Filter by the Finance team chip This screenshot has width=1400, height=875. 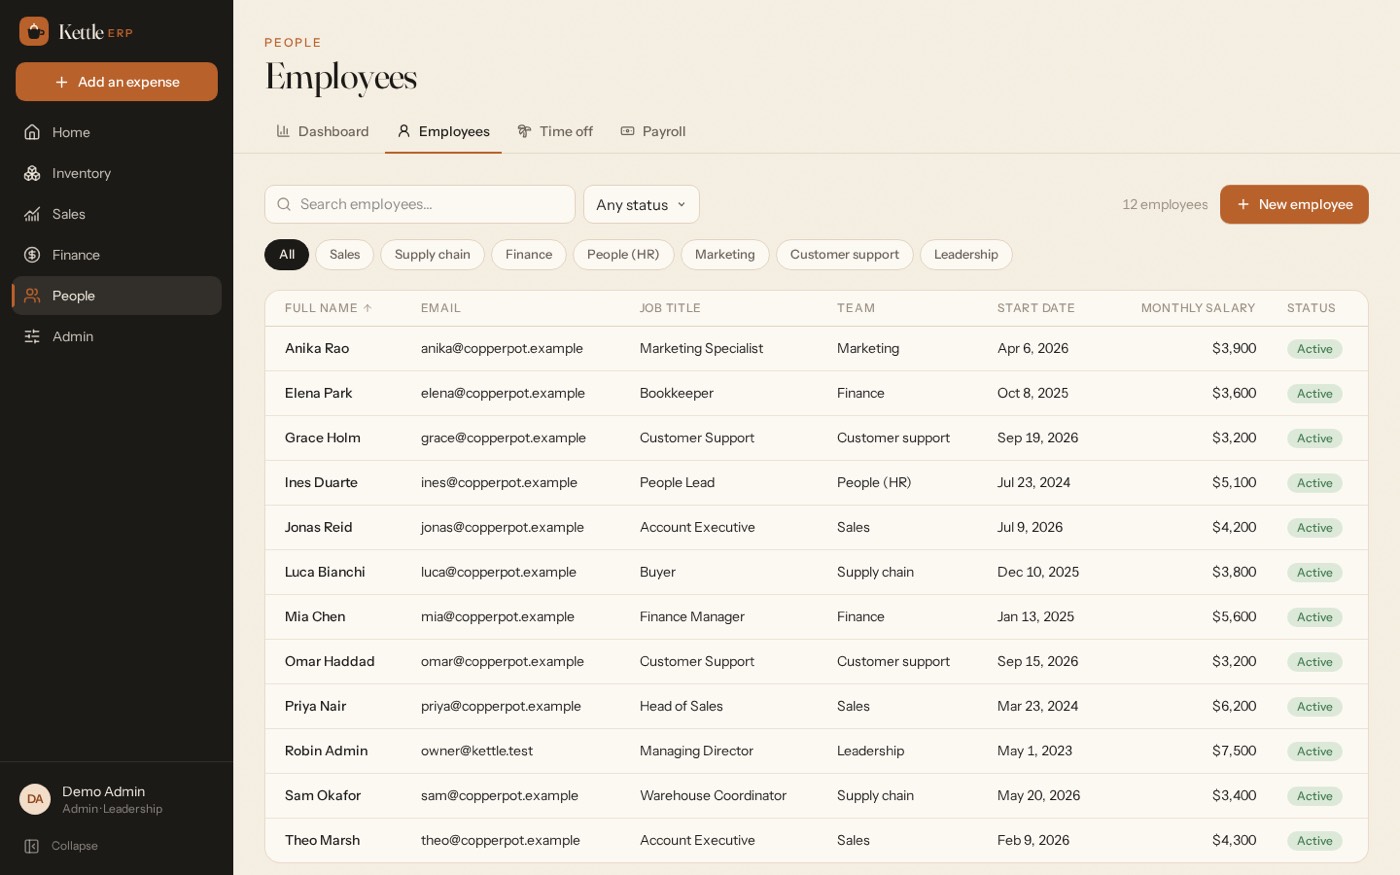pyautogui.click(x=529, y=254)
